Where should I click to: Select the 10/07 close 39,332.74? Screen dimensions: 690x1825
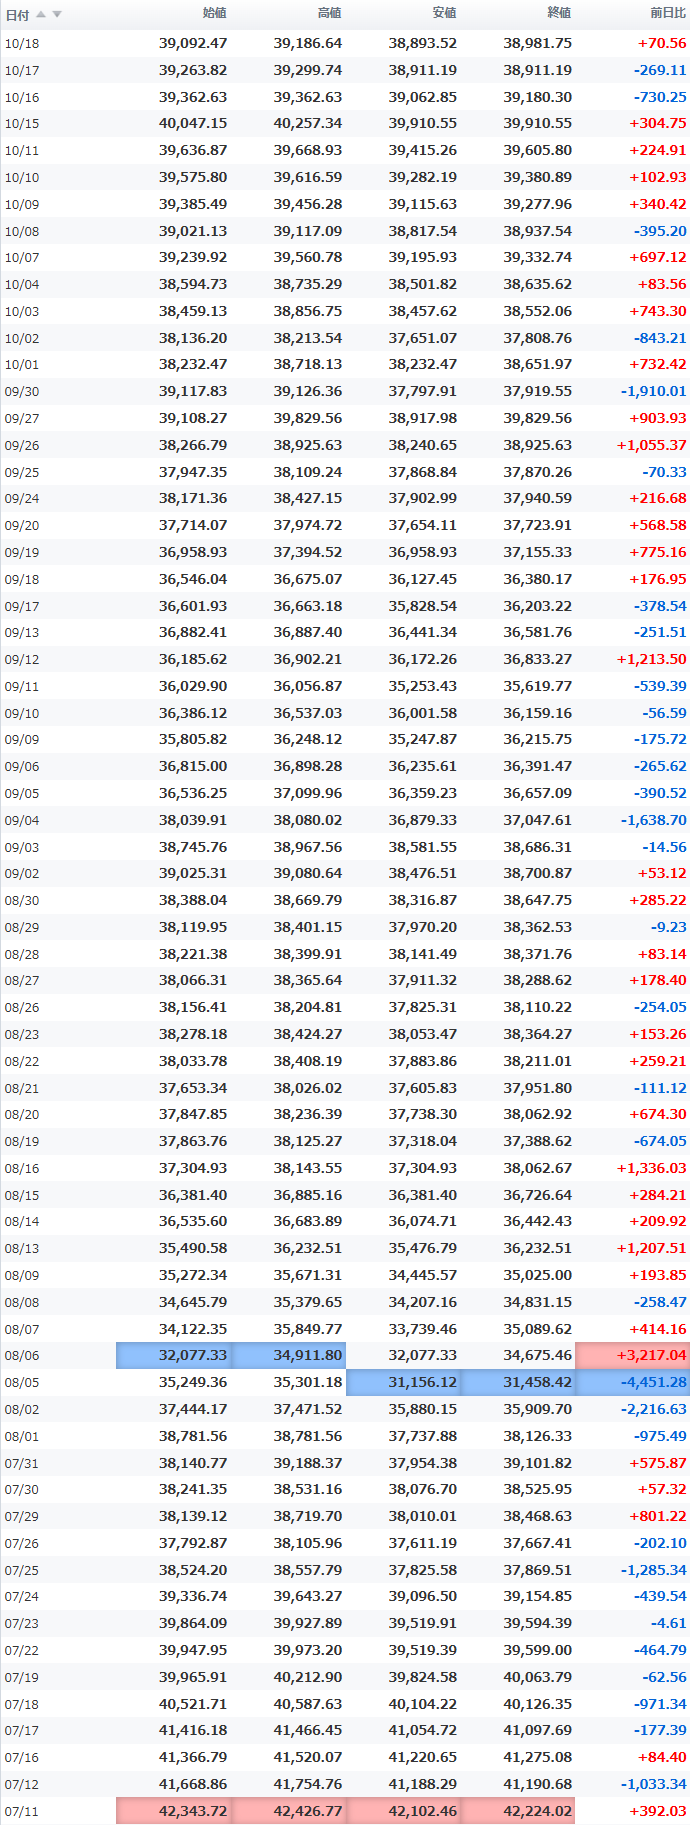[538, 258]
